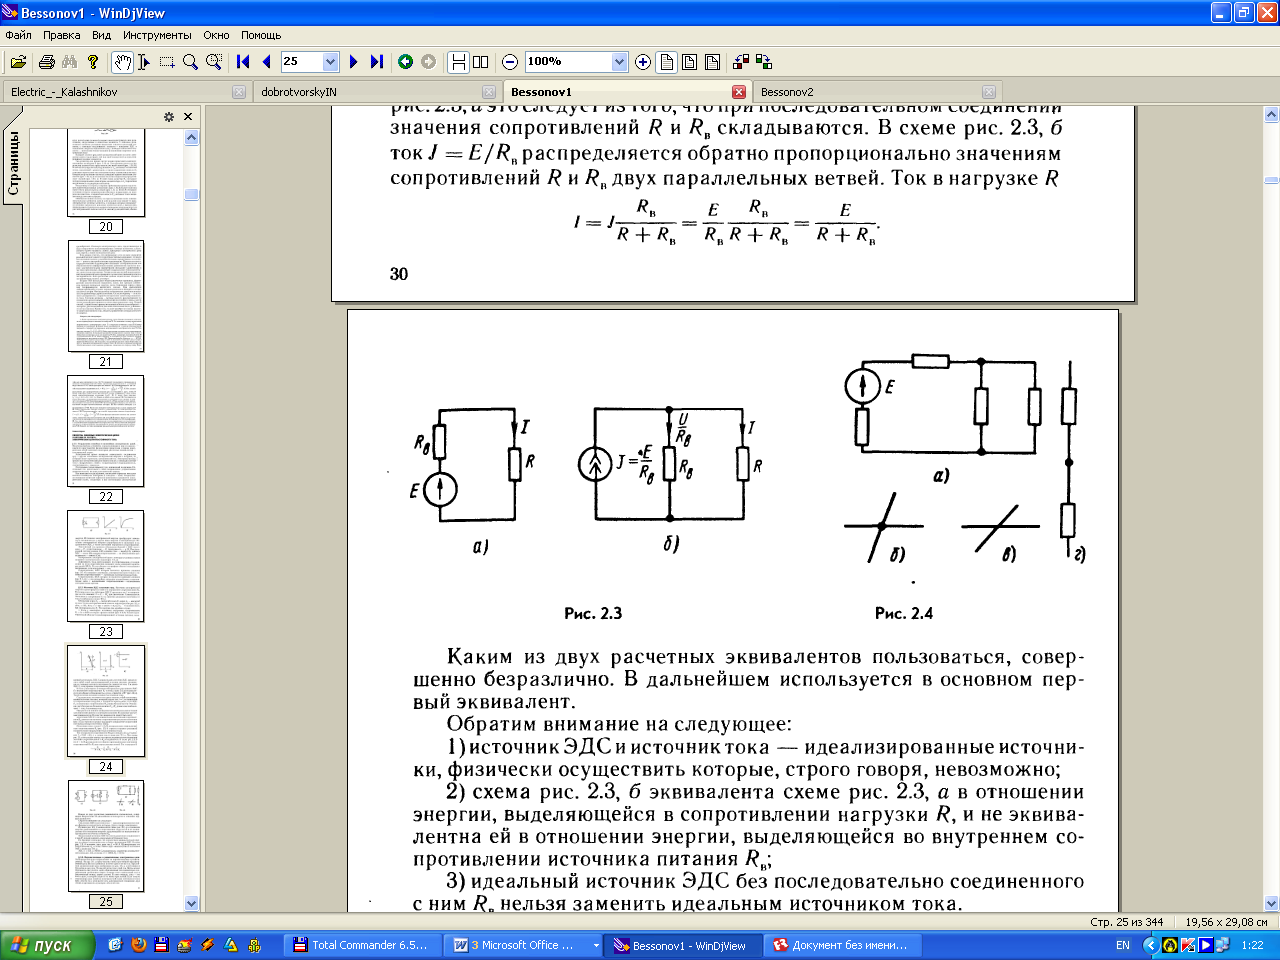Open page 25 thumbnail

pos(106,836)
